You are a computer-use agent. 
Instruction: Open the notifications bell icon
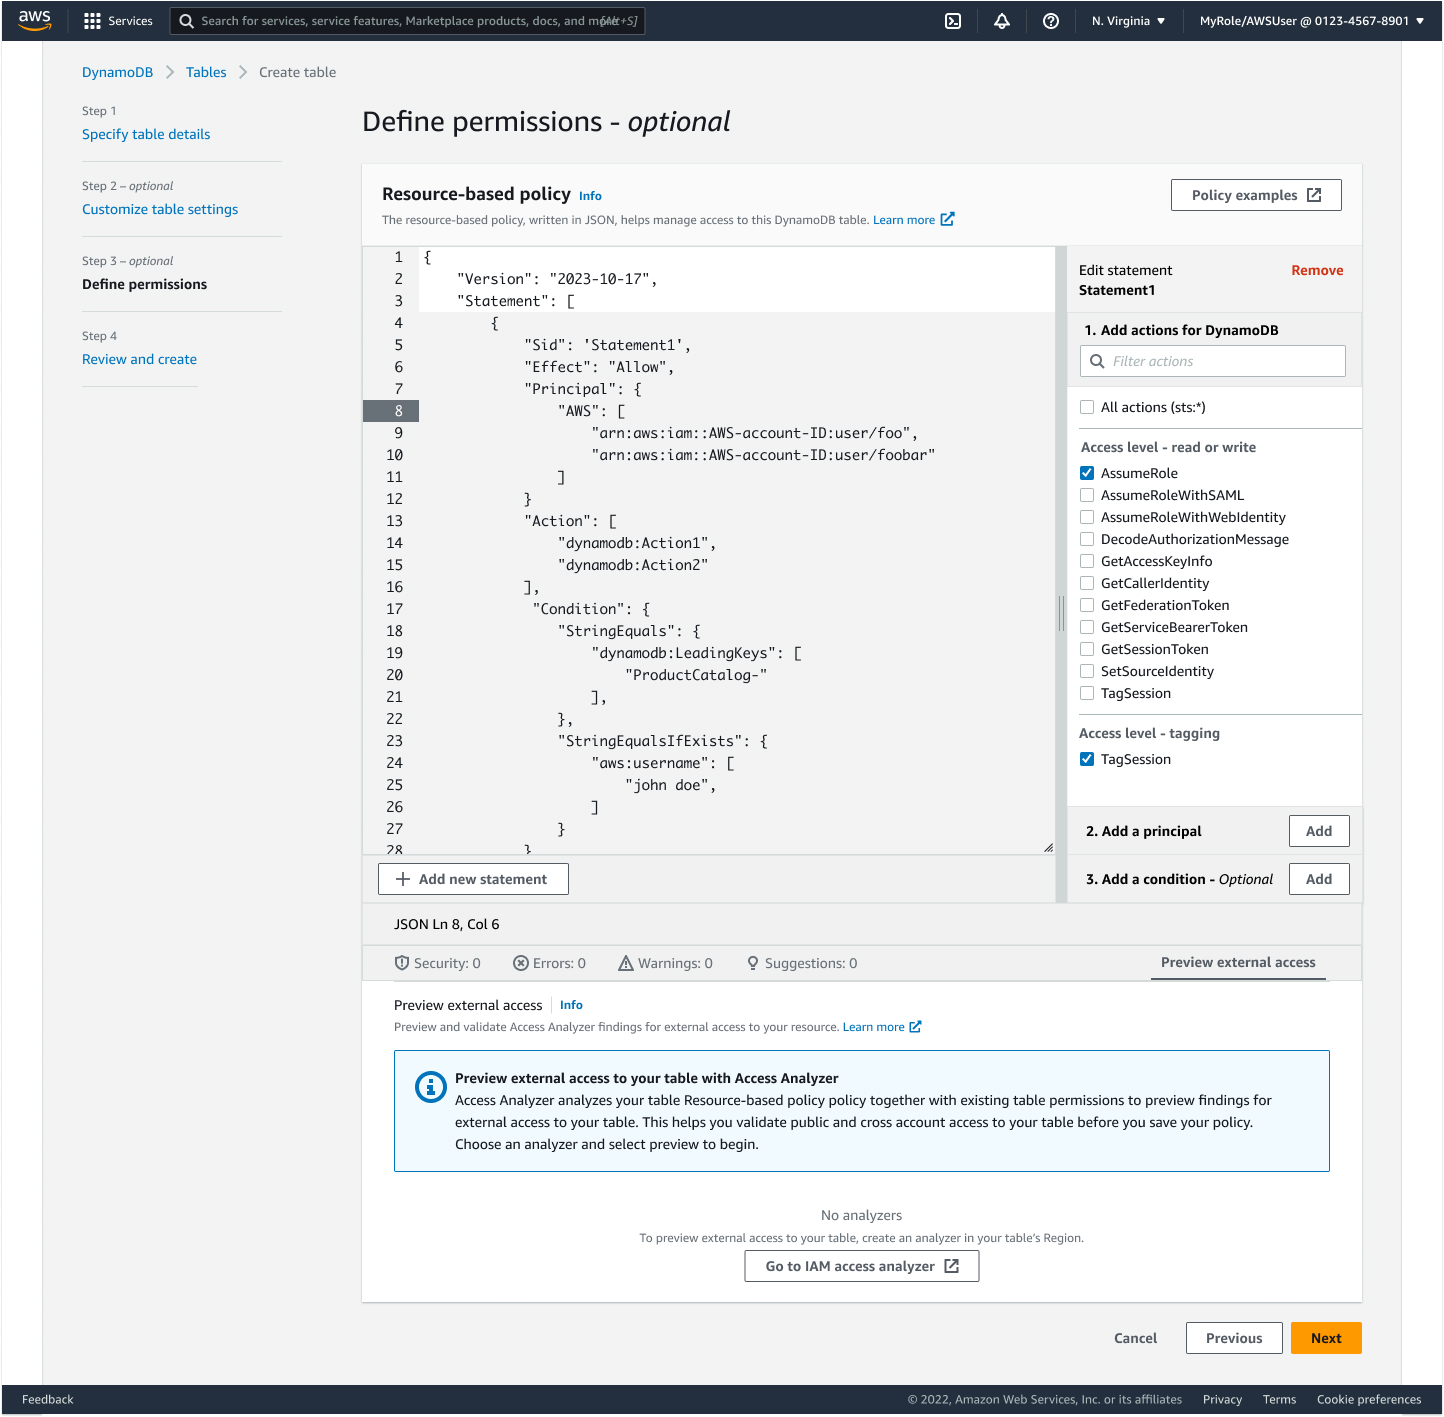click(x=1001, y=20)
